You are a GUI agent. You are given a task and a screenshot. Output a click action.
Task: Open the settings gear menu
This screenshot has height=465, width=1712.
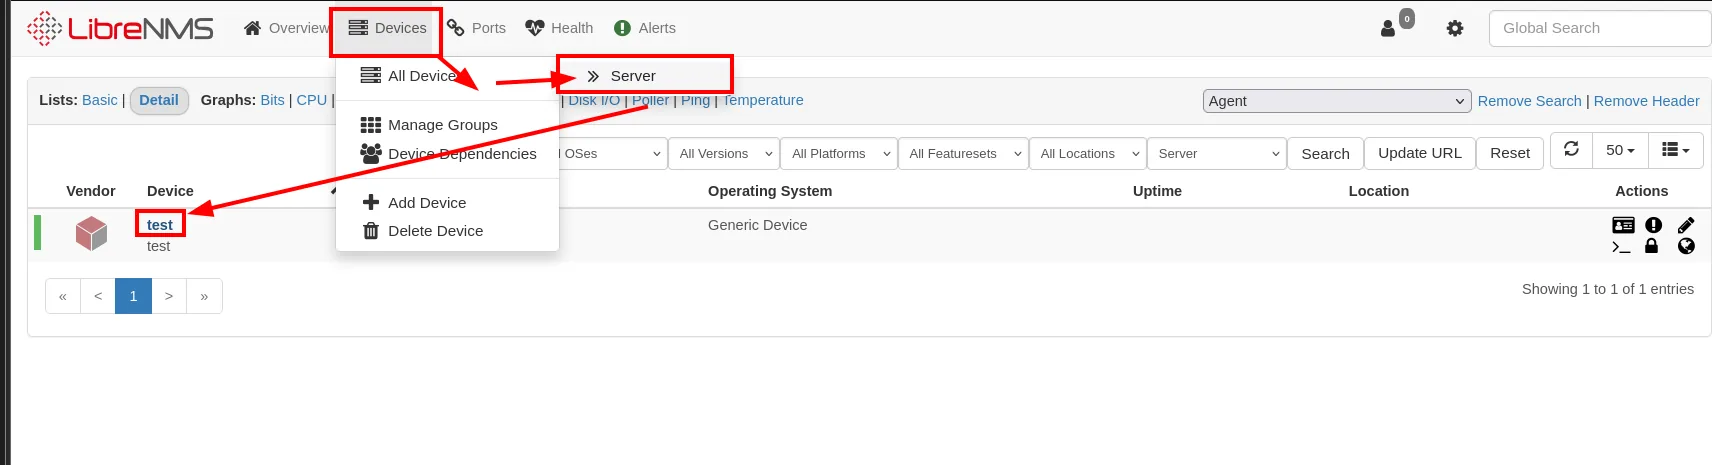[x=1455, y=28]
